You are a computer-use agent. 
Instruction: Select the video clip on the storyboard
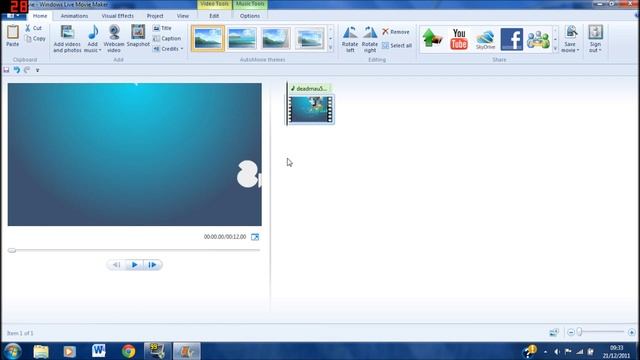311,109
